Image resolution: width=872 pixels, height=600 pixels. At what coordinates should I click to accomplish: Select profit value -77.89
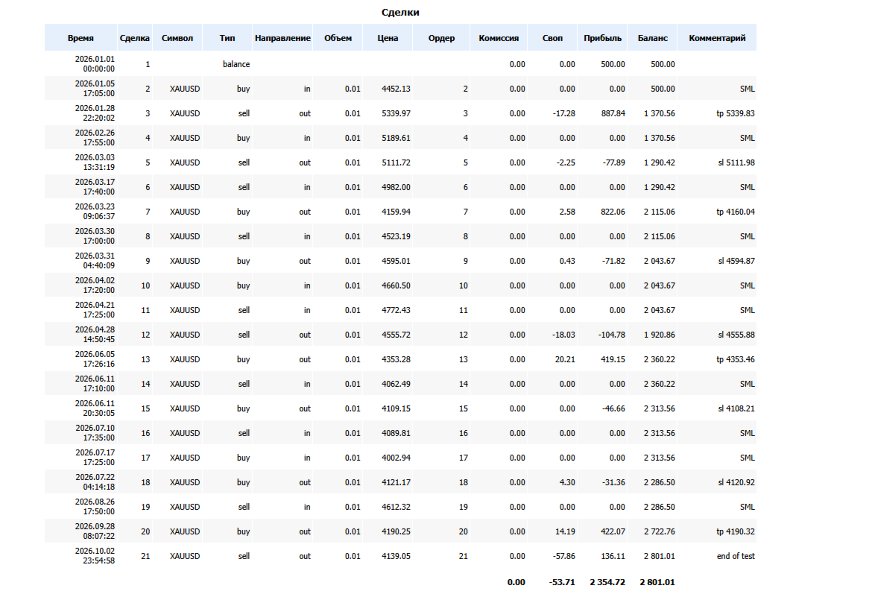pyautogui.click(x=614, y=162)
